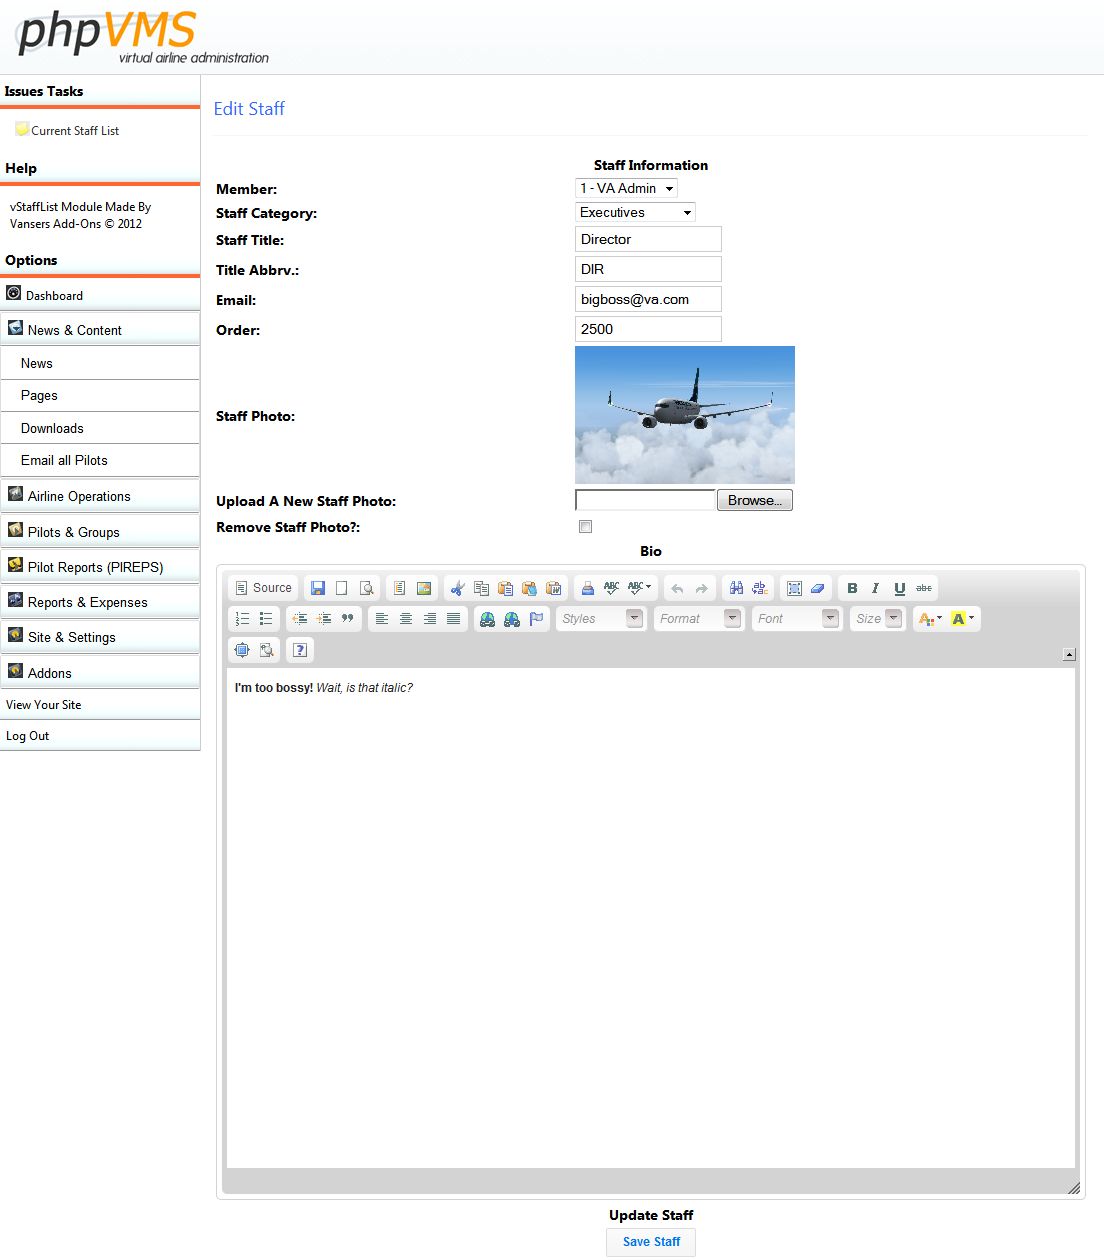Click the Preview icon in editor toolbar
Screen dimensions: 1104x1260
(x=367, y=588)
